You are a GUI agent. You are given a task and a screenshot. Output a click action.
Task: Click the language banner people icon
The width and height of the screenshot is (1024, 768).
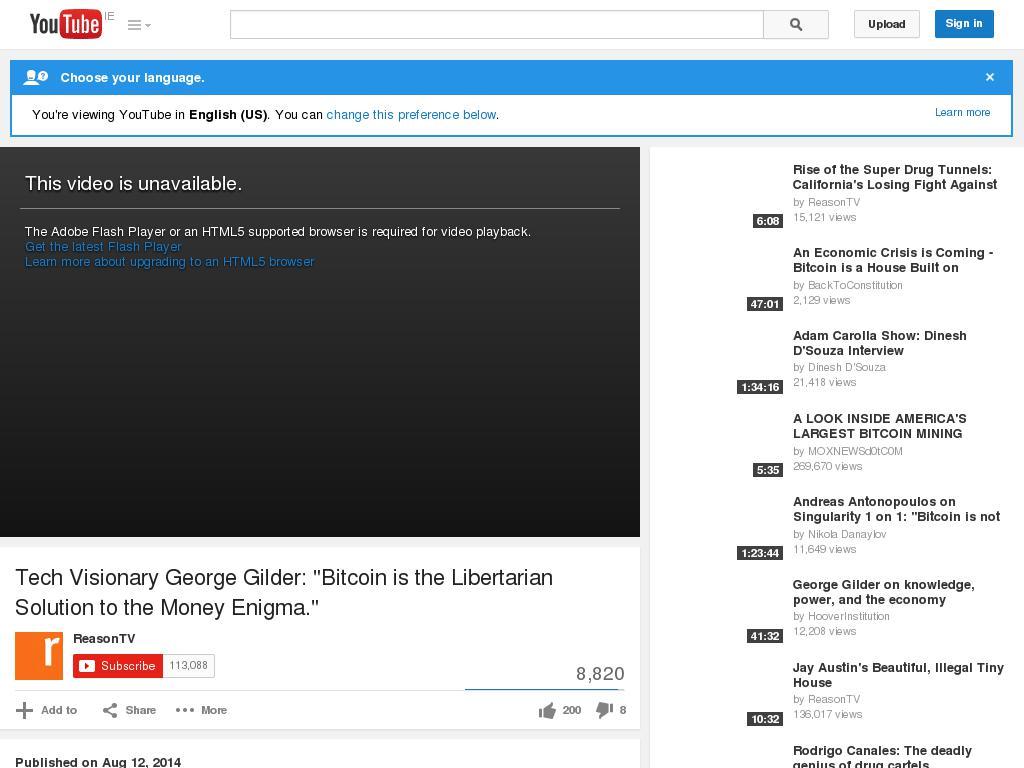[35, 77]
